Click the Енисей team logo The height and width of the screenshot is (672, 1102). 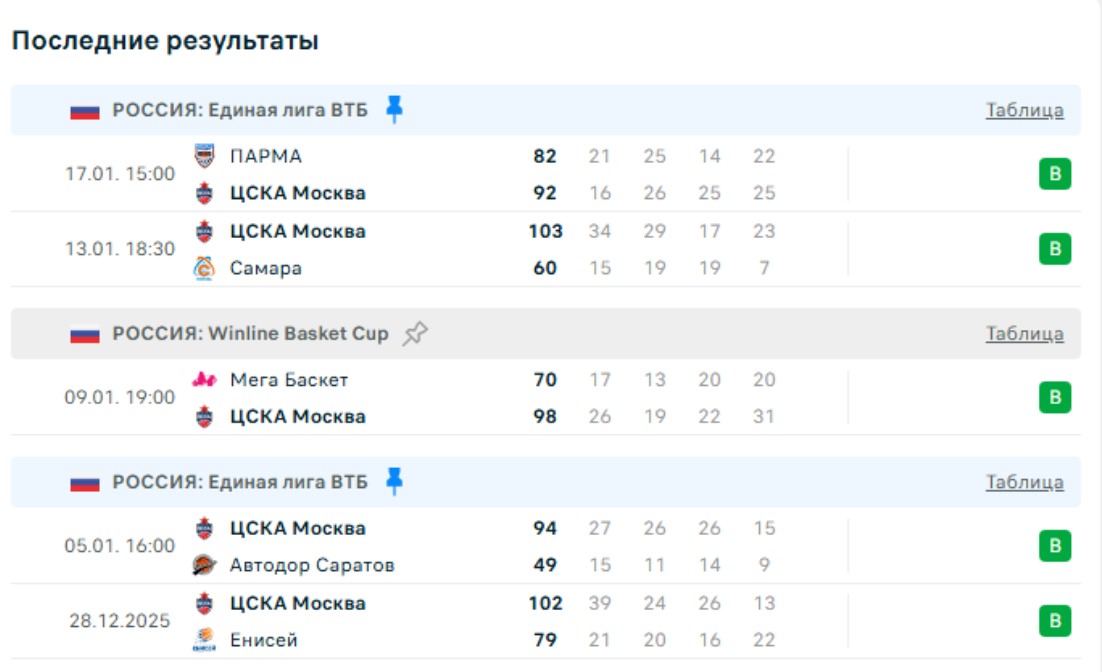coord(204,639)
